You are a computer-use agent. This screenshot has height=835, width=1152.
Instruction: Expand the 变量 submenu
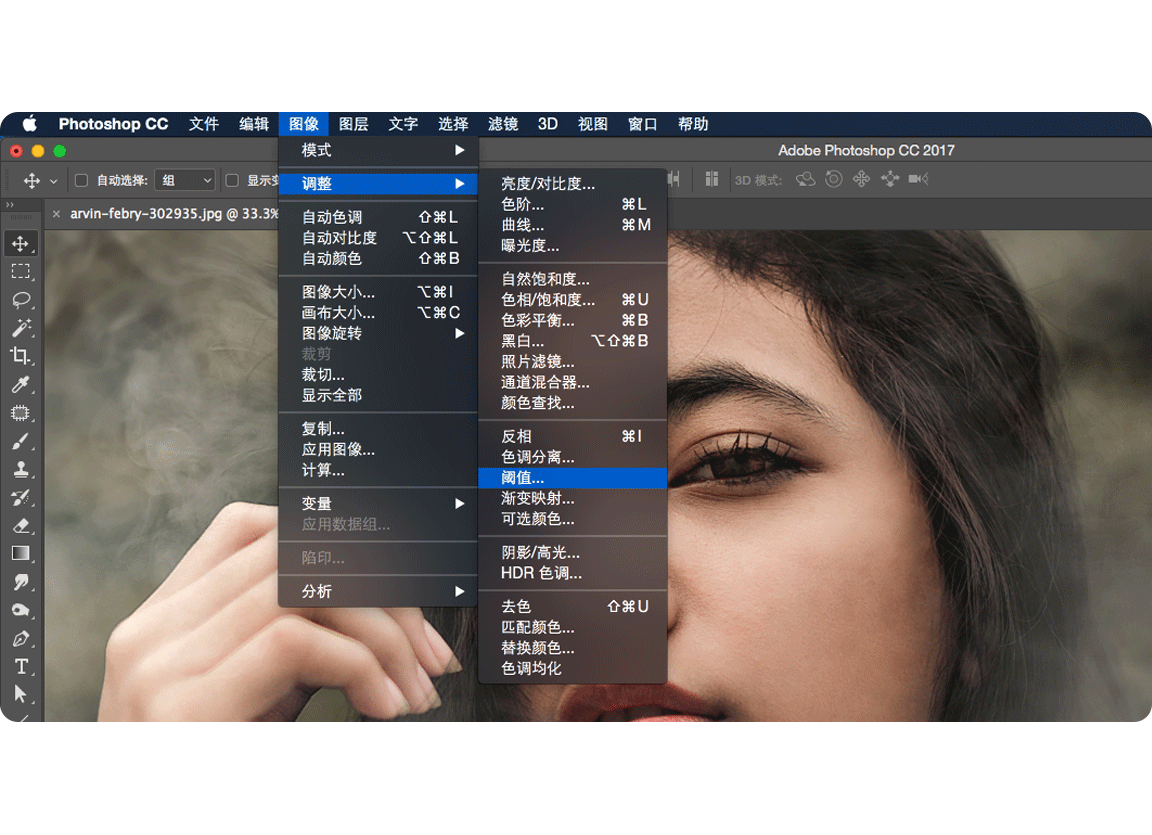378,504
